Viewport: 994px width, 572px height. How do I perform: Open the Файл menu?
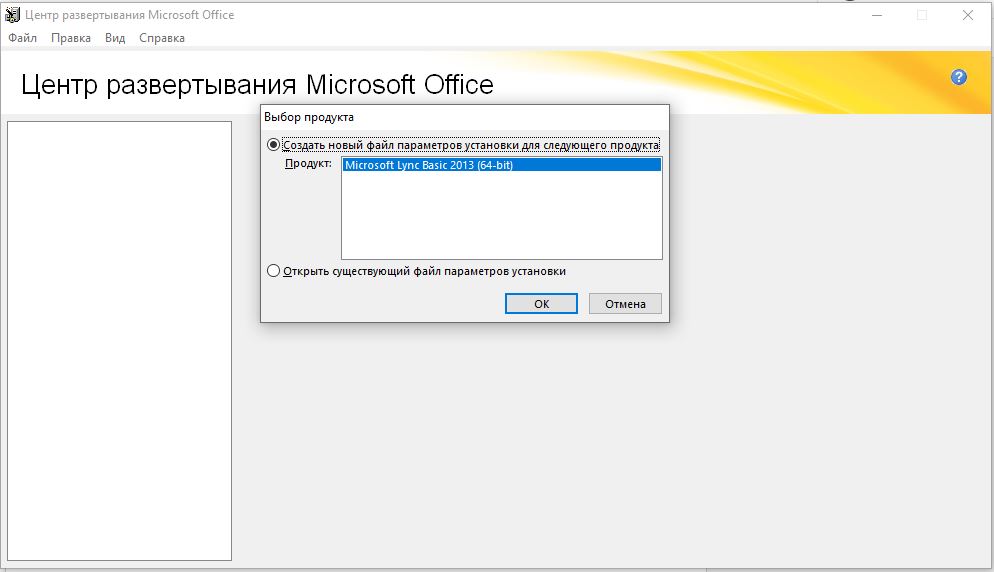(22, 38)
